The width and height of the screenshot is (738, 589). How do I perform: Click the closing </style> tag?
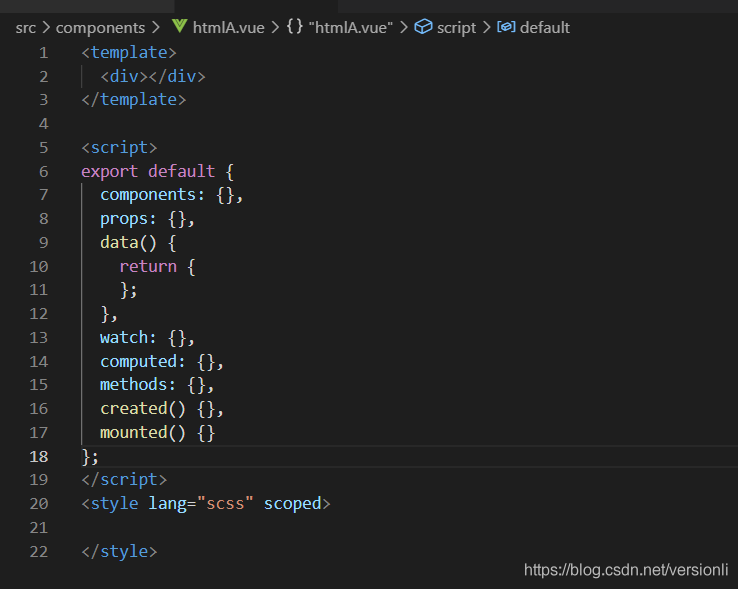coord(119,551)
